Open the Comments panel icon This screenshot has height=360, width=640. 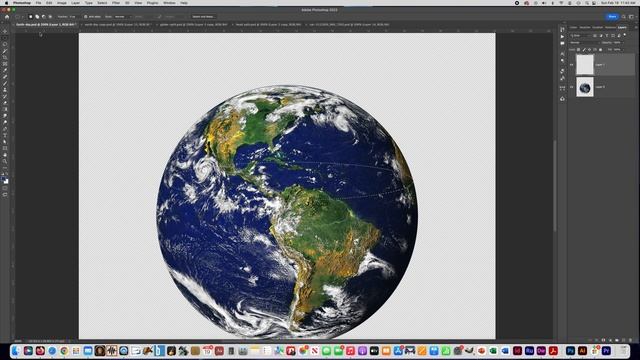click(562, 43)
